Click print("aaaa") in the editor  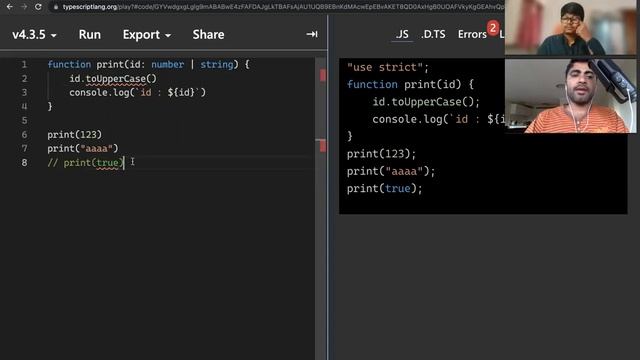click(x=82, y=149)
